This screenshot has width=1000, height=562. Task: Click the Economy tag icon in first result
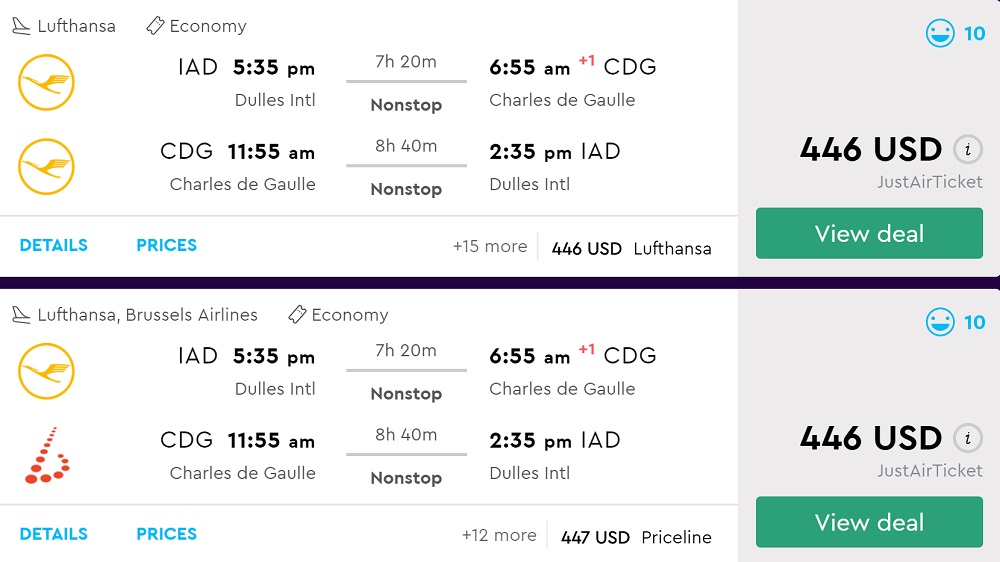click(155, 26)
